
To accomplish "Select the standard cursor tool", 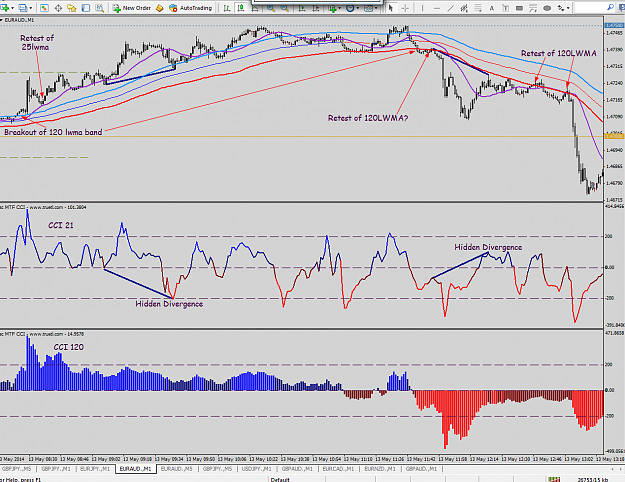I will 391,8.
